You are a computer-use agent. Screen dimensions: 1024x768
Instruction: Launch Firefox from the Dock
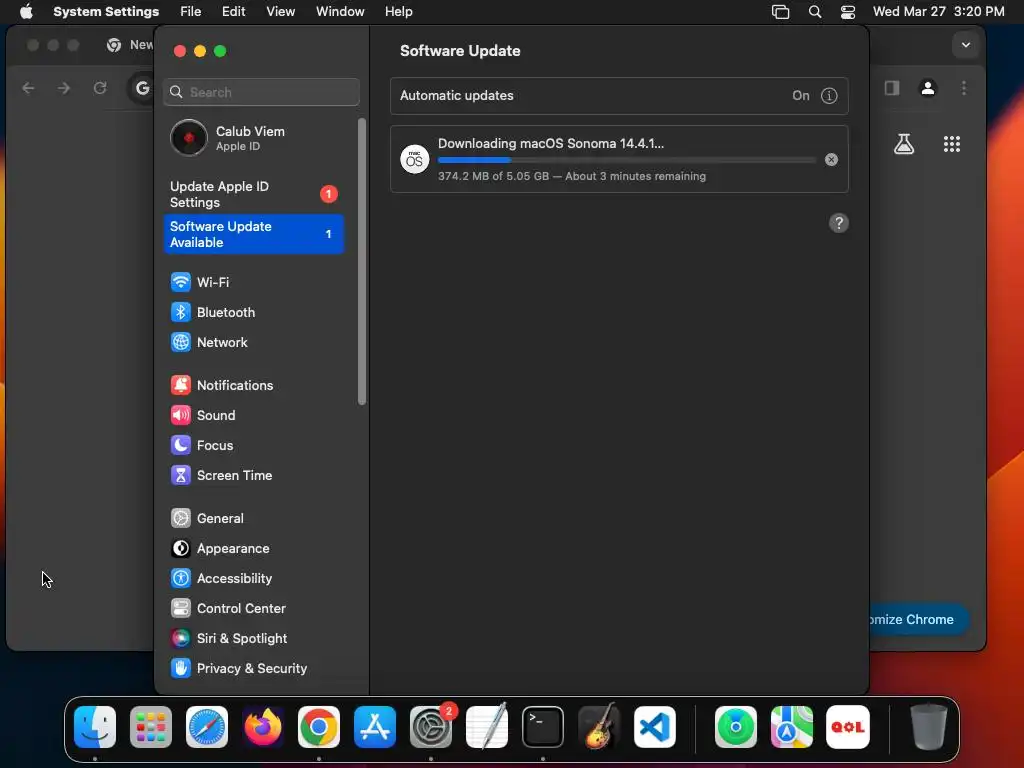(x=263, y=727)
